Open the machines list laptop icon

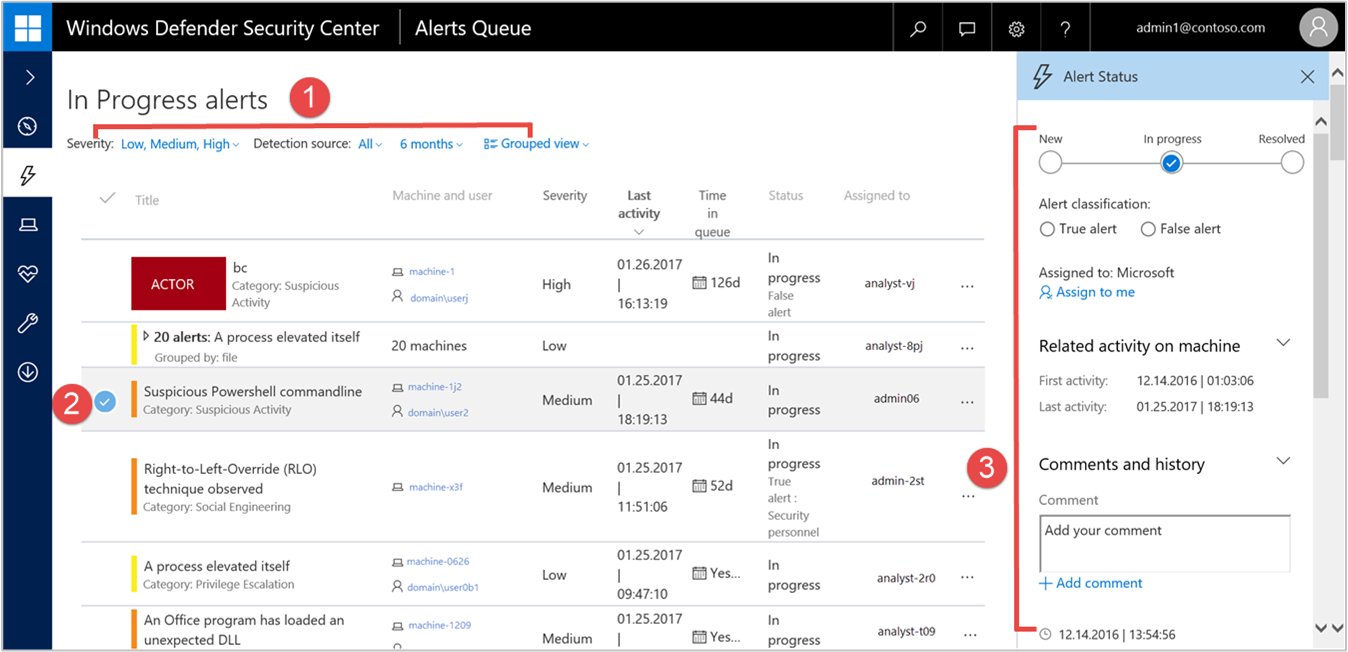pos(27,225)
